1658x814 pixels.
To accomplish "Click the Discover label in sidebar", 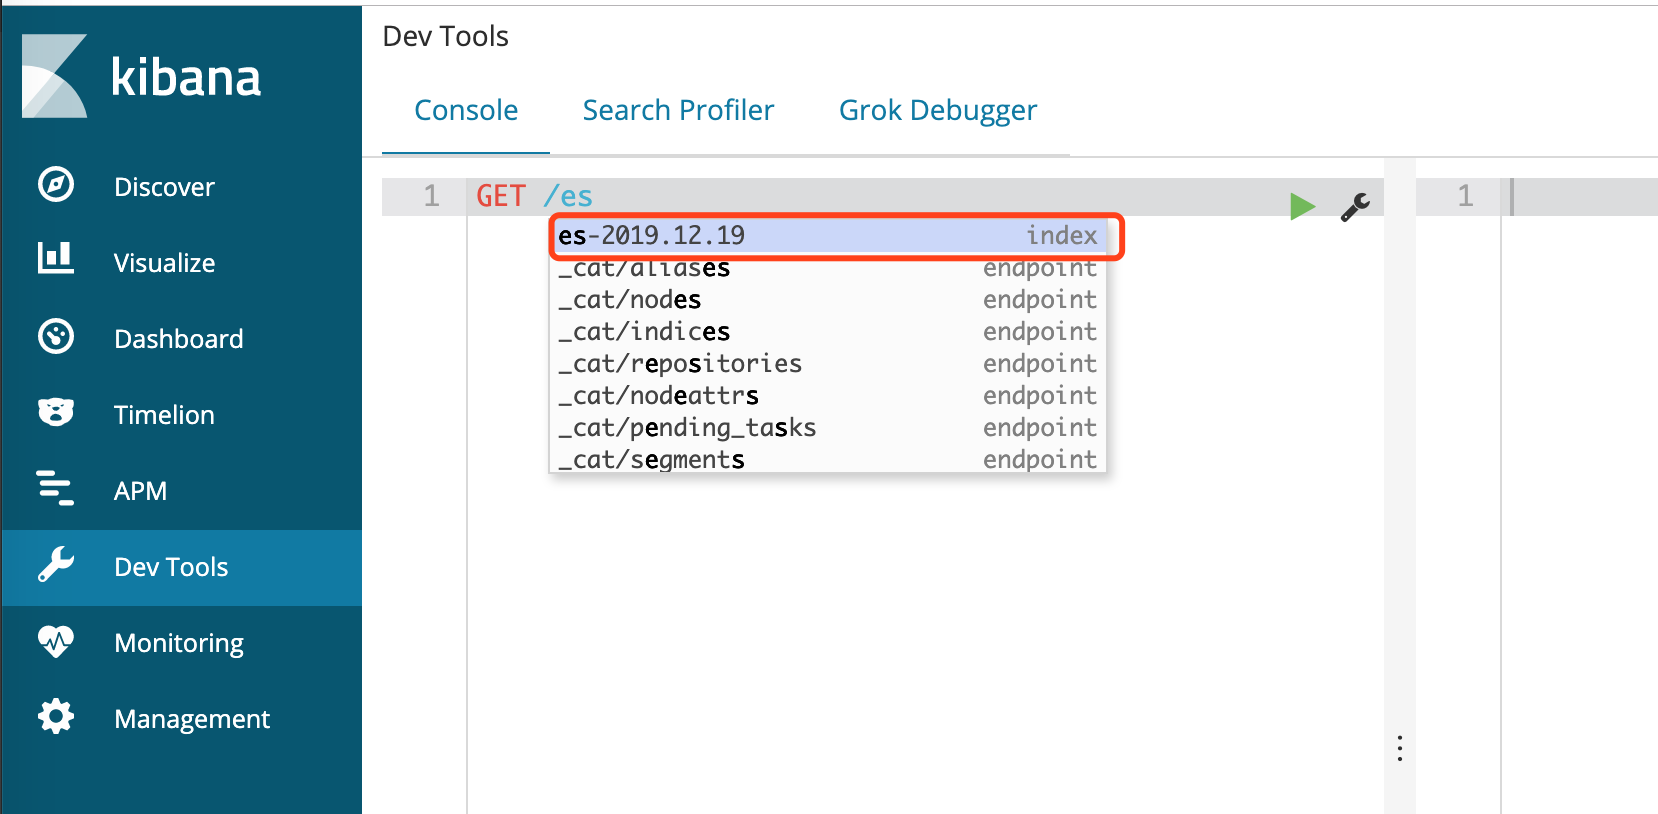I will point(164,187).
